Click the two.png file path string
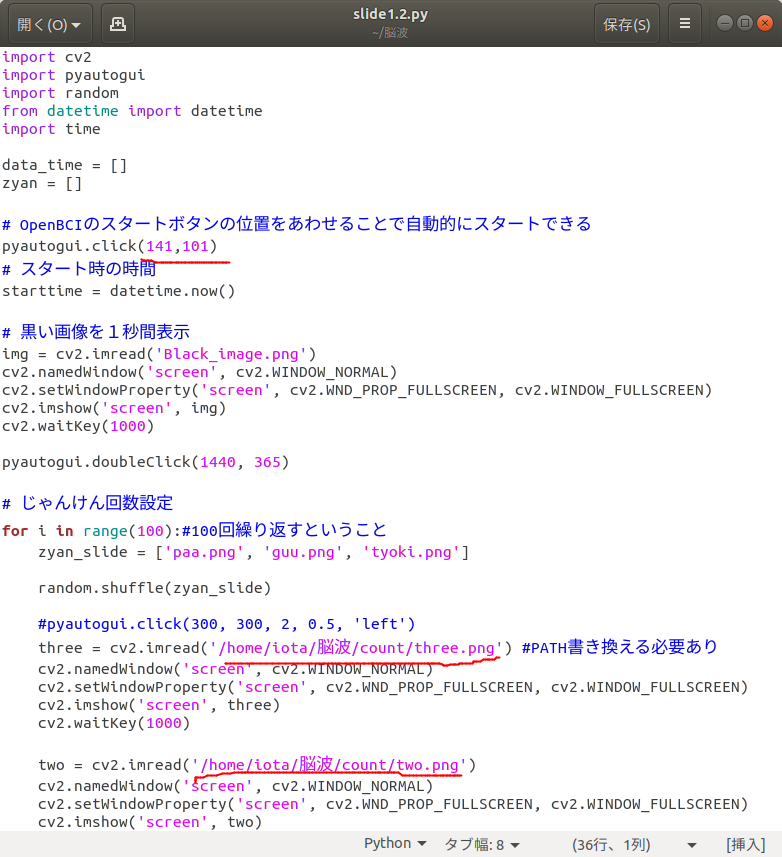The width and height of the screenshot is (782, 857). [x=328, y=765]
